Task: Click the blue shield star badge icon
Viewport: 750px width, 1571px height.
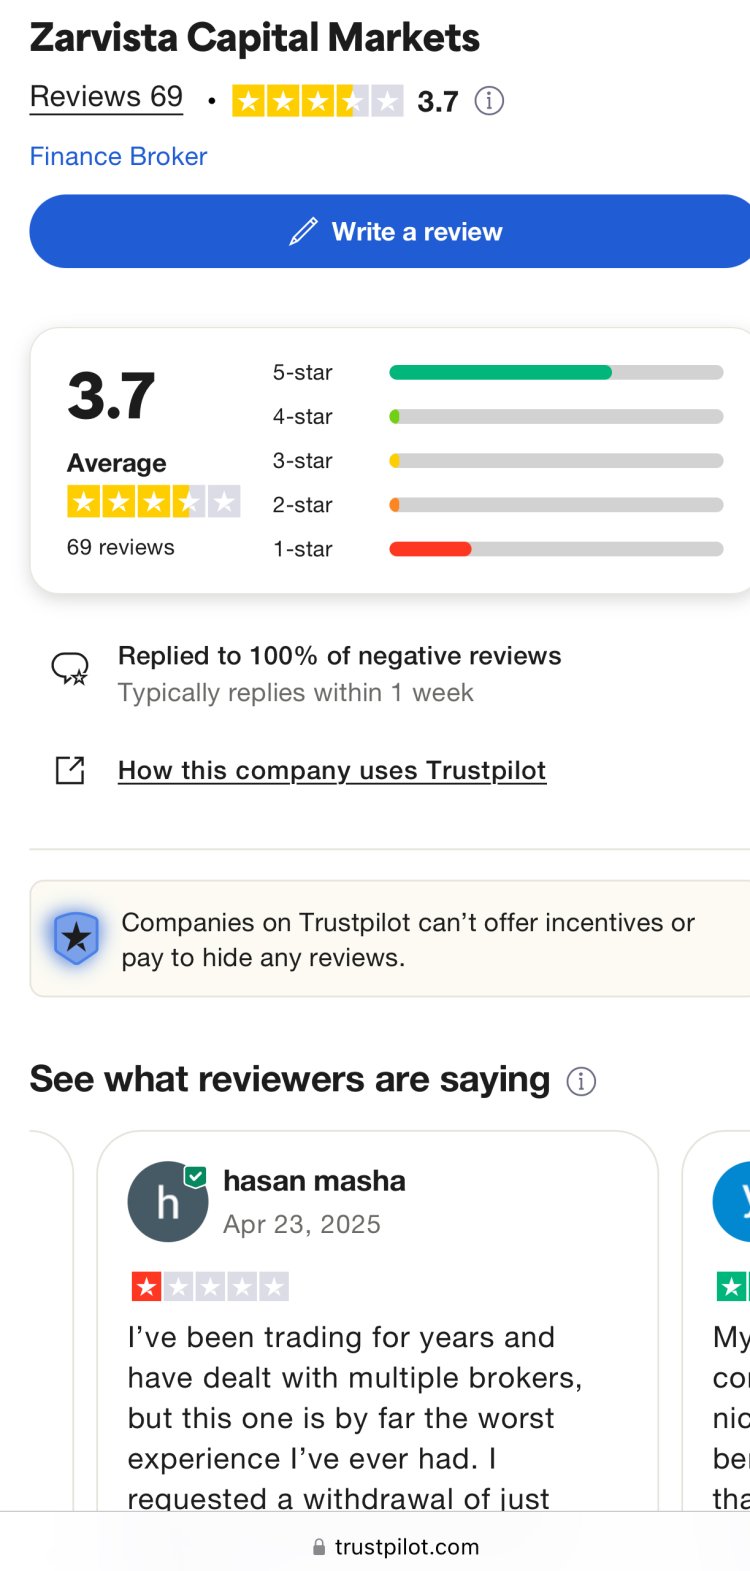Action: coord(76,938)
